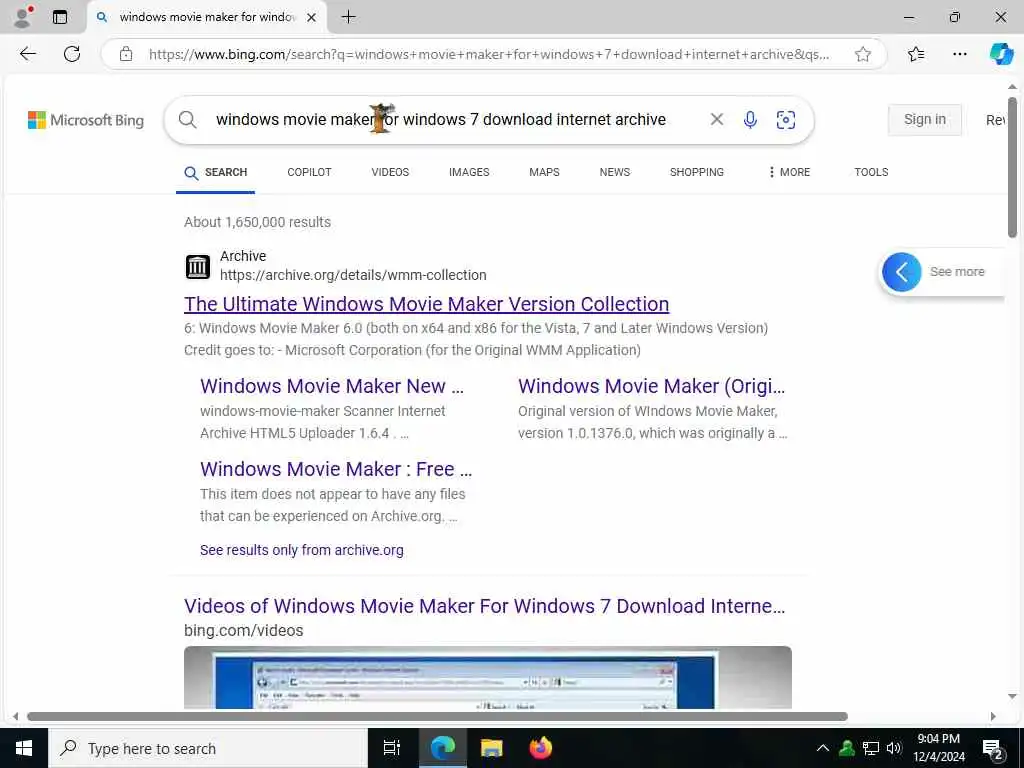This screenshot has width=1024, height=768.
Task: Open the notification center icon
Action: coord(993,748)
